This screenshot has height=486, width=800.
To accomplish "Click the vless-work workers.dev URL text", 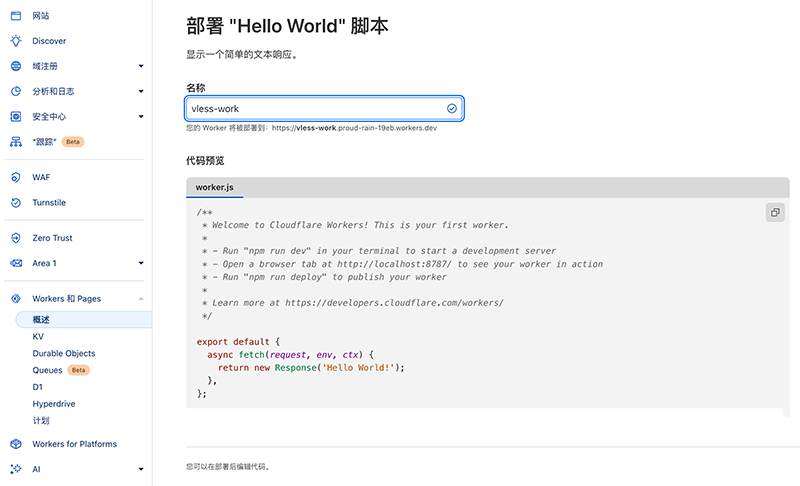I will pos(354,128).
